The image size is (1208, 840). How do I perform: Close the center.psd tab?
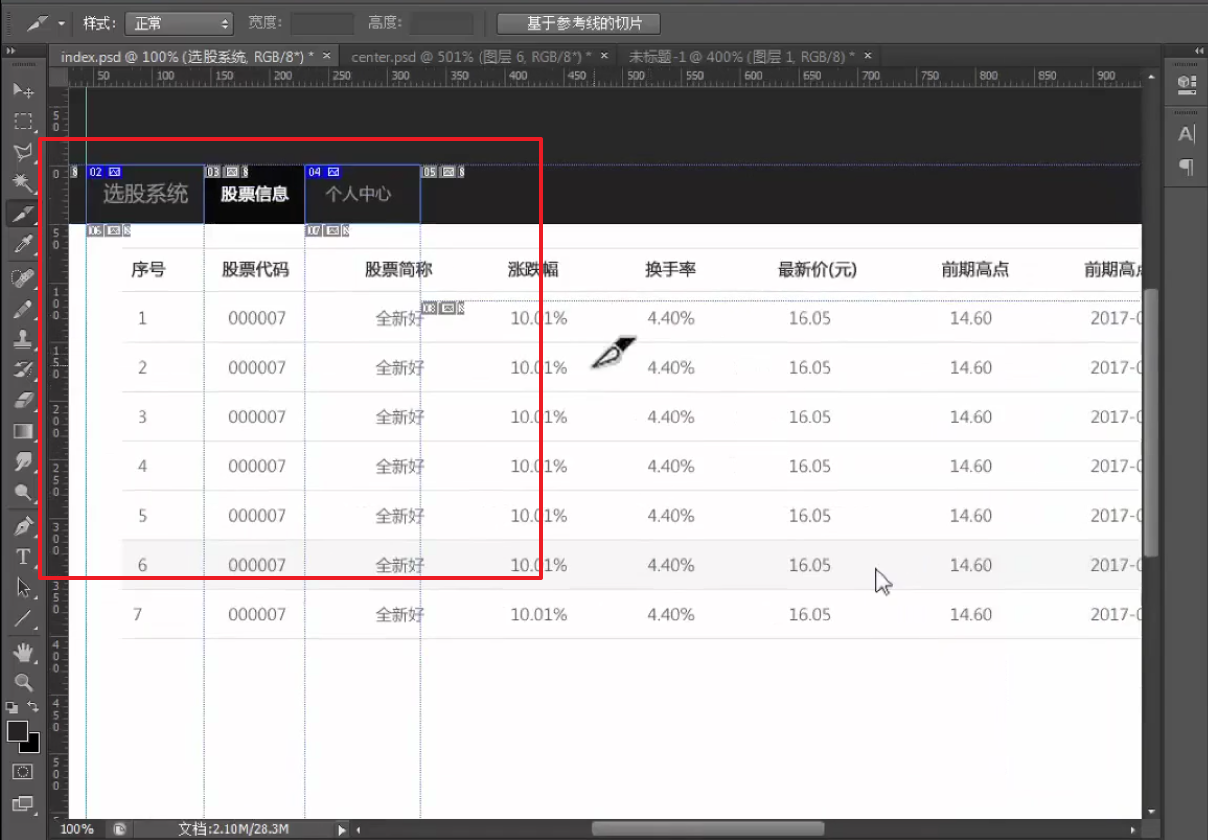(602, 56)
